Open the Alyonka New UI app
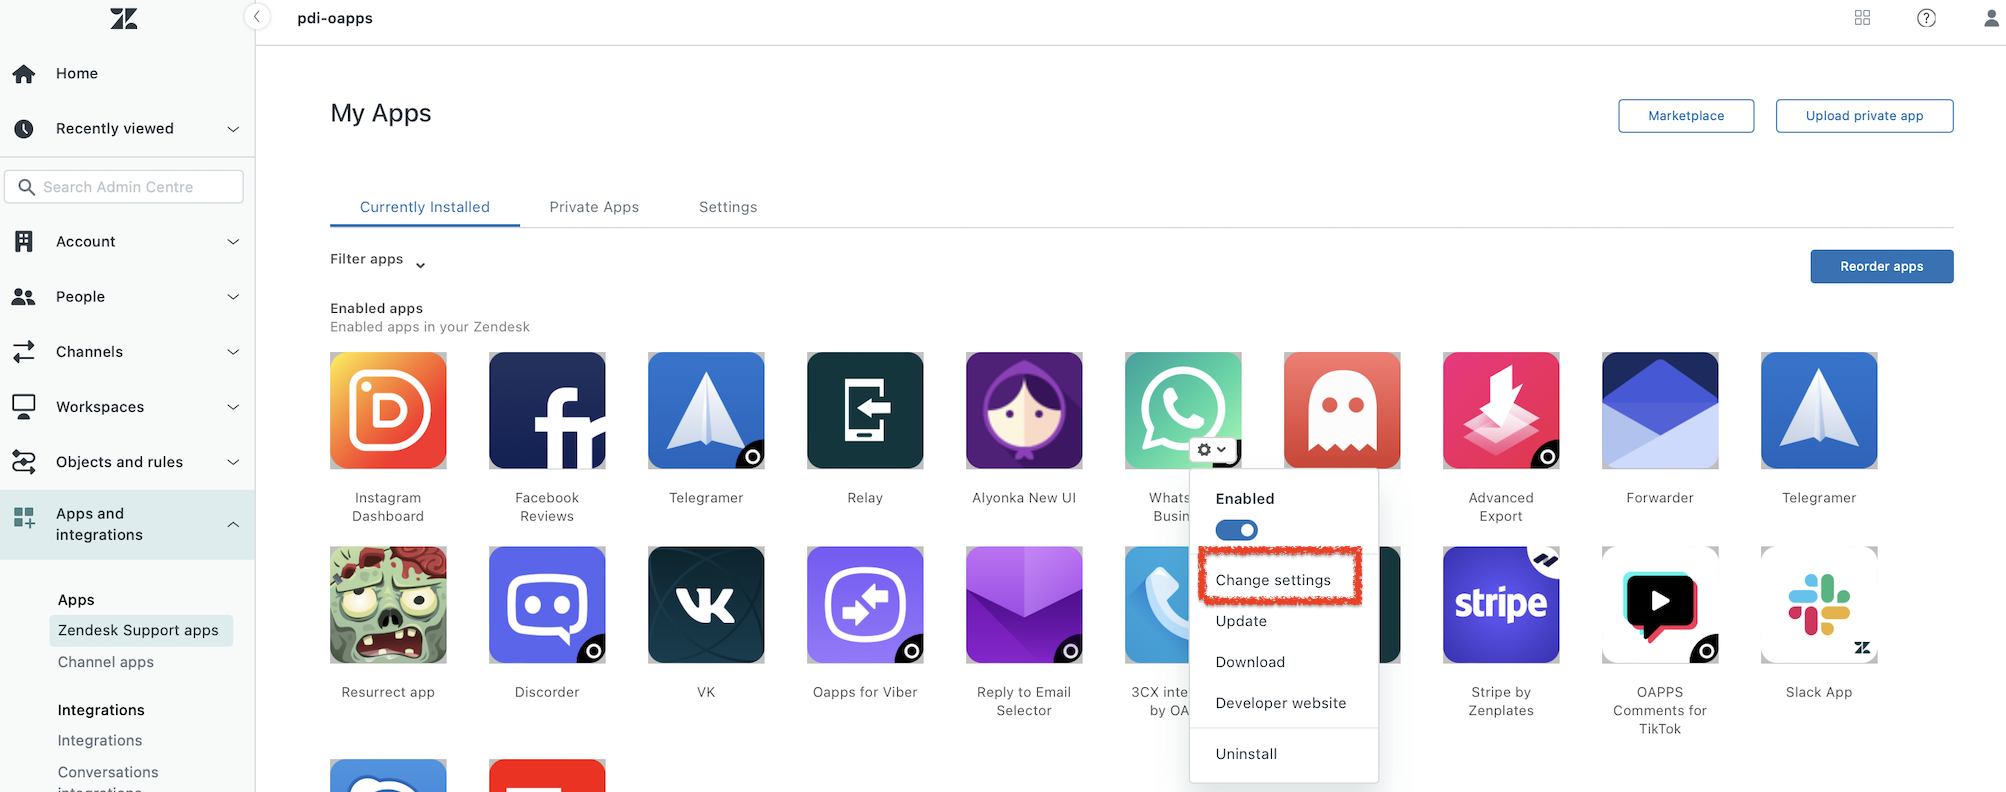The height and width of the screenshot is (792, 2006). point(1024,410)
